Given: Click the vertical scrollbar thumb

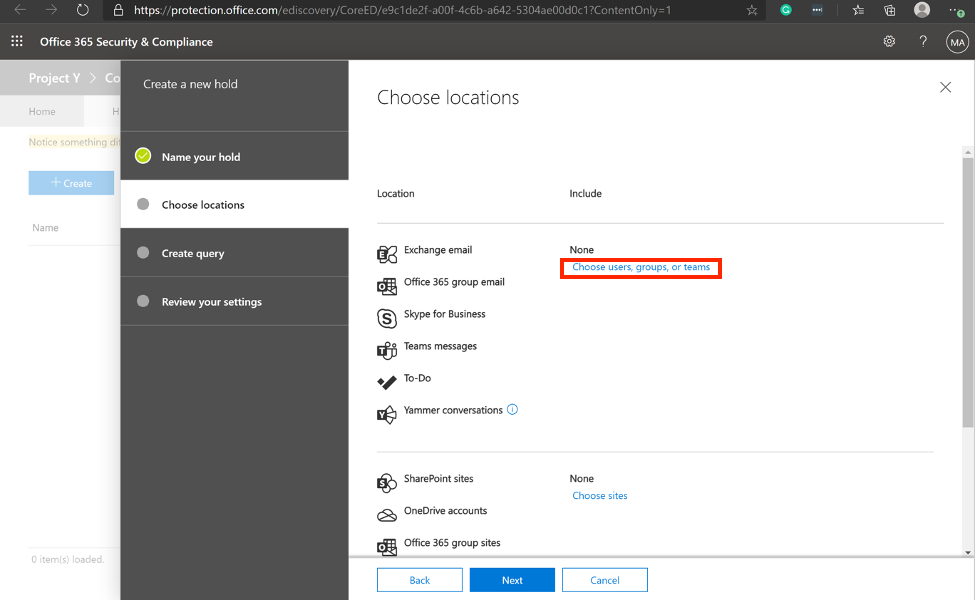Looking at the screenshot, I should (968, 293).
